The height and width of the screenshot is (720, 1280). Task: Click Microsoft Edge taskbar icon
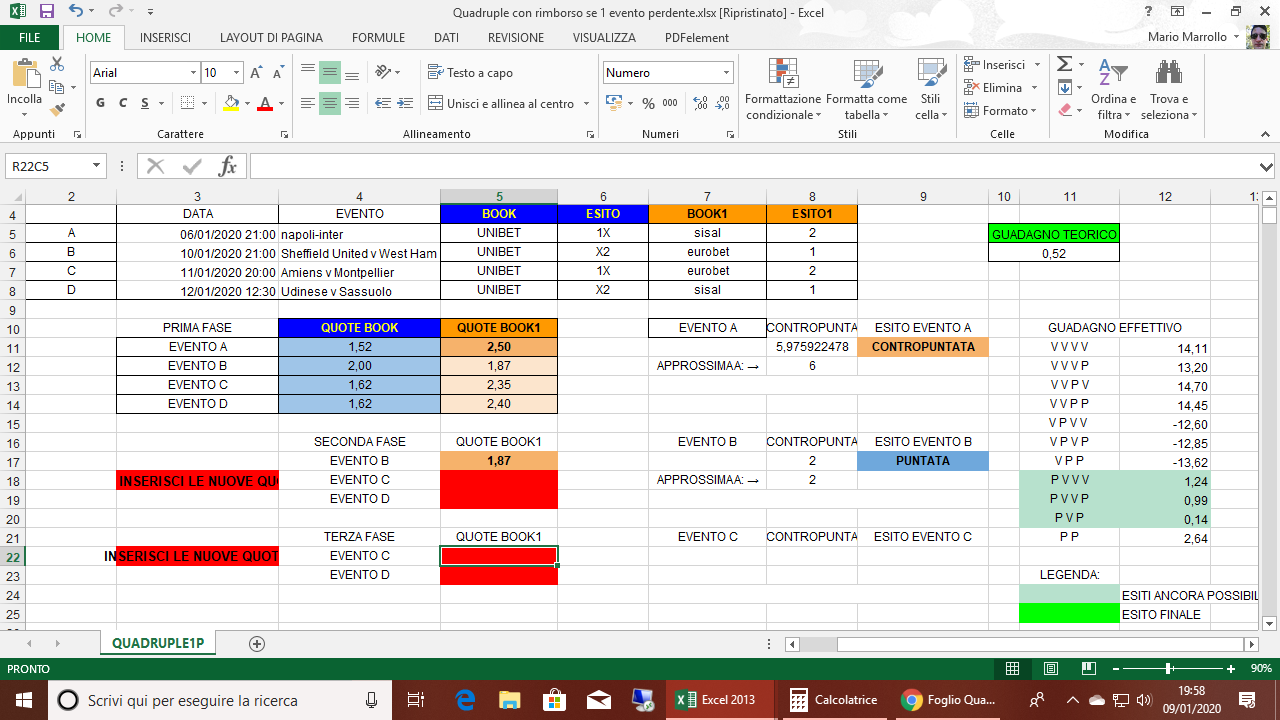tap(465, 700)
